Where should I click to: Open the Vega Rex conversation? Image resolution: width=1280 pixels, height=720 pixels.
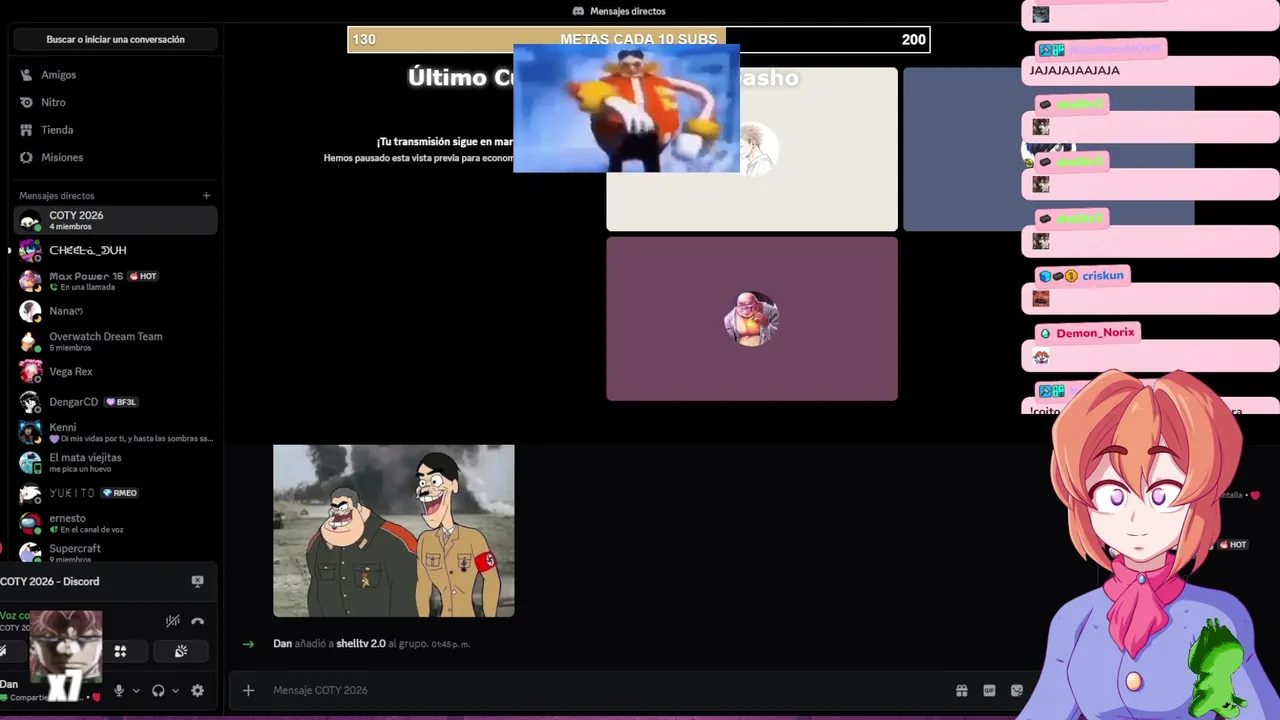click(115, 372)
